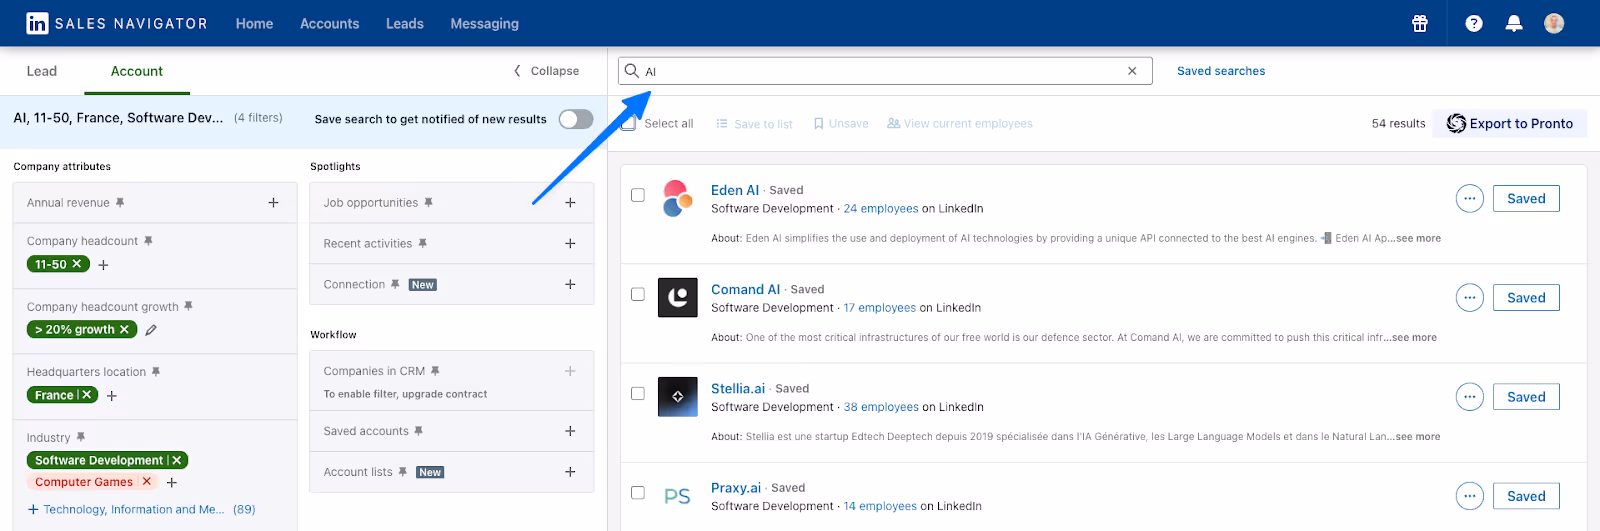The width and height of the screenshot is (1600, 531).
Task: Click the Pronto export icon
Action: tap(1456, 123)
